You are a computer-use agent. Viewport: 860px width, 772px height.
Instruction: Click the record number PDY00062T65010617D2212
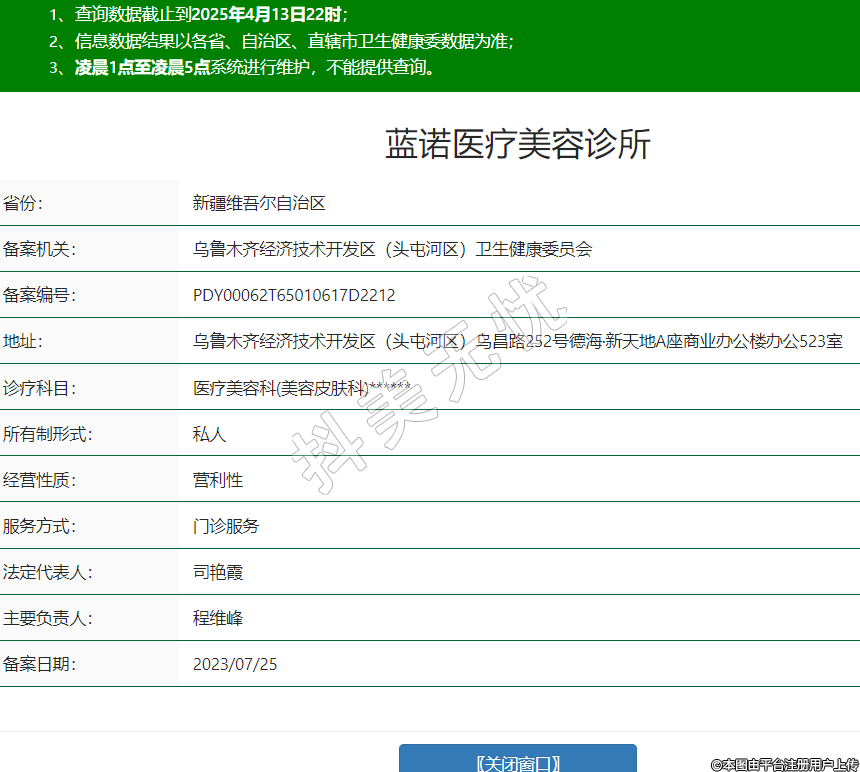tap(294, 295)
